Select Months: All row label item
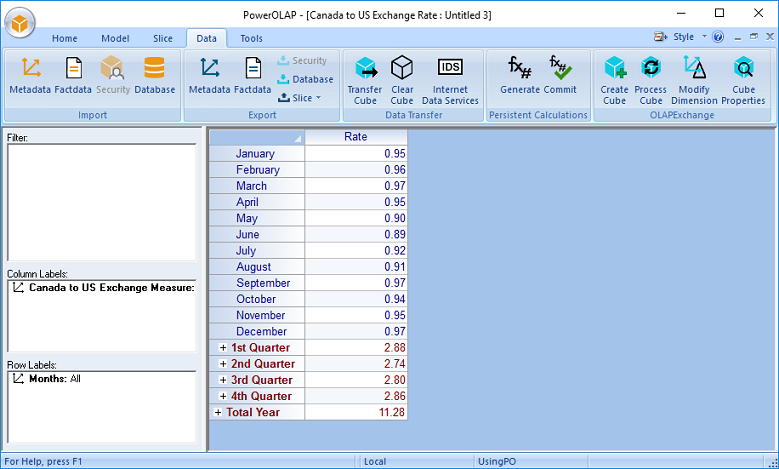The width and height of the screenshot is (779, 469). click(x=47, y=379)
